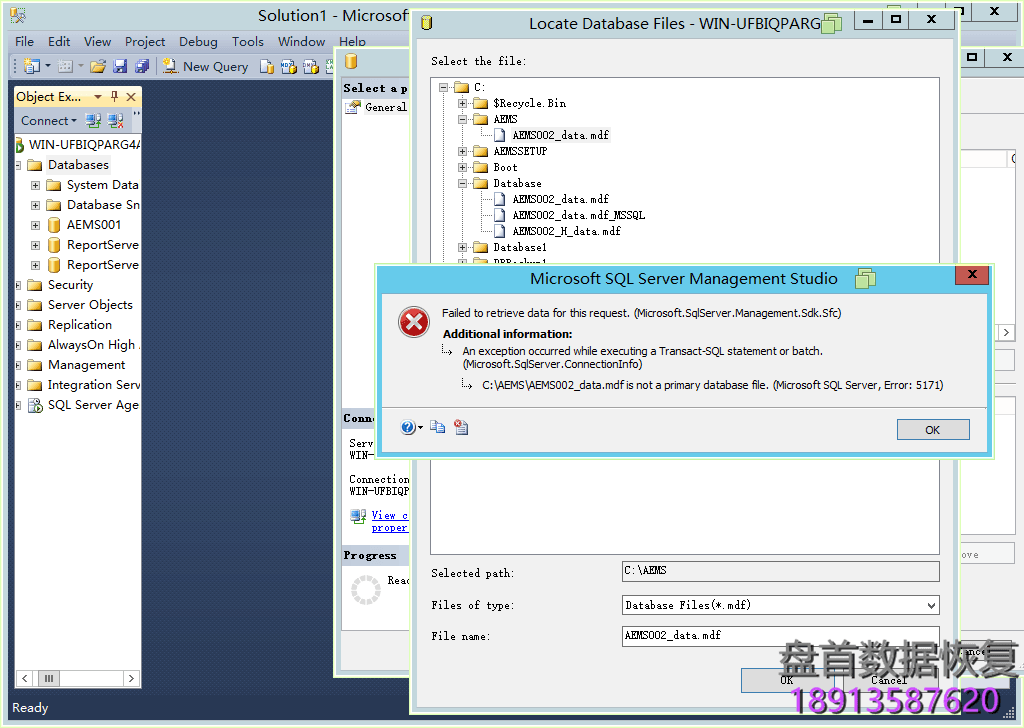Screen dimensions: 1024x728
Task: Click the Connect Object Explorer icon
Action: [x=93, y=120]
